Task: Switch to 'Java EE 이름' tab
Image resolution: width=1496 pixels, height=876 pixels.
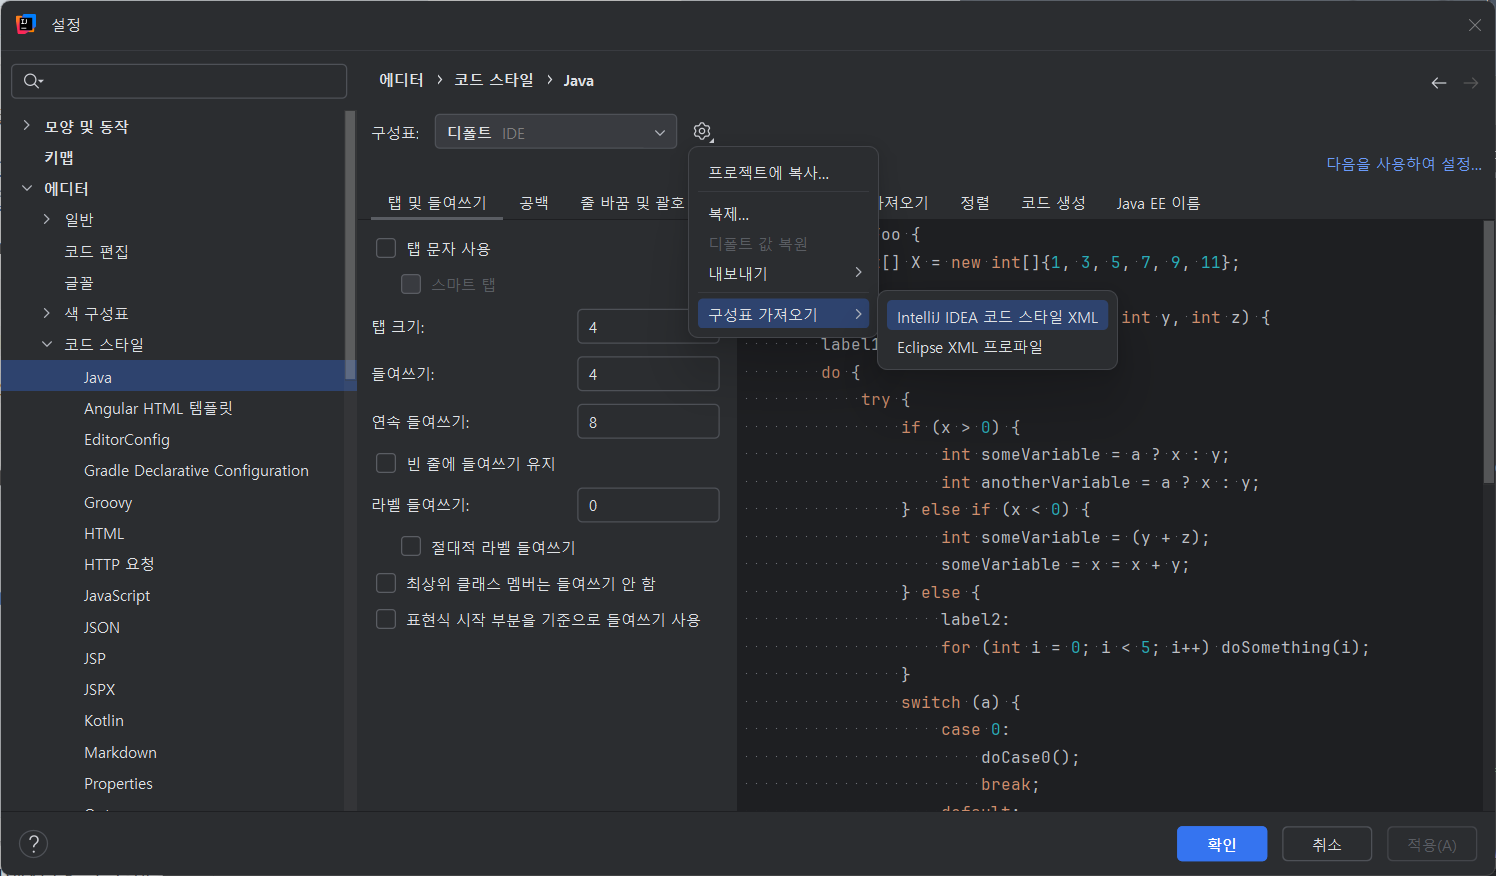Action: pos(1158,203)
